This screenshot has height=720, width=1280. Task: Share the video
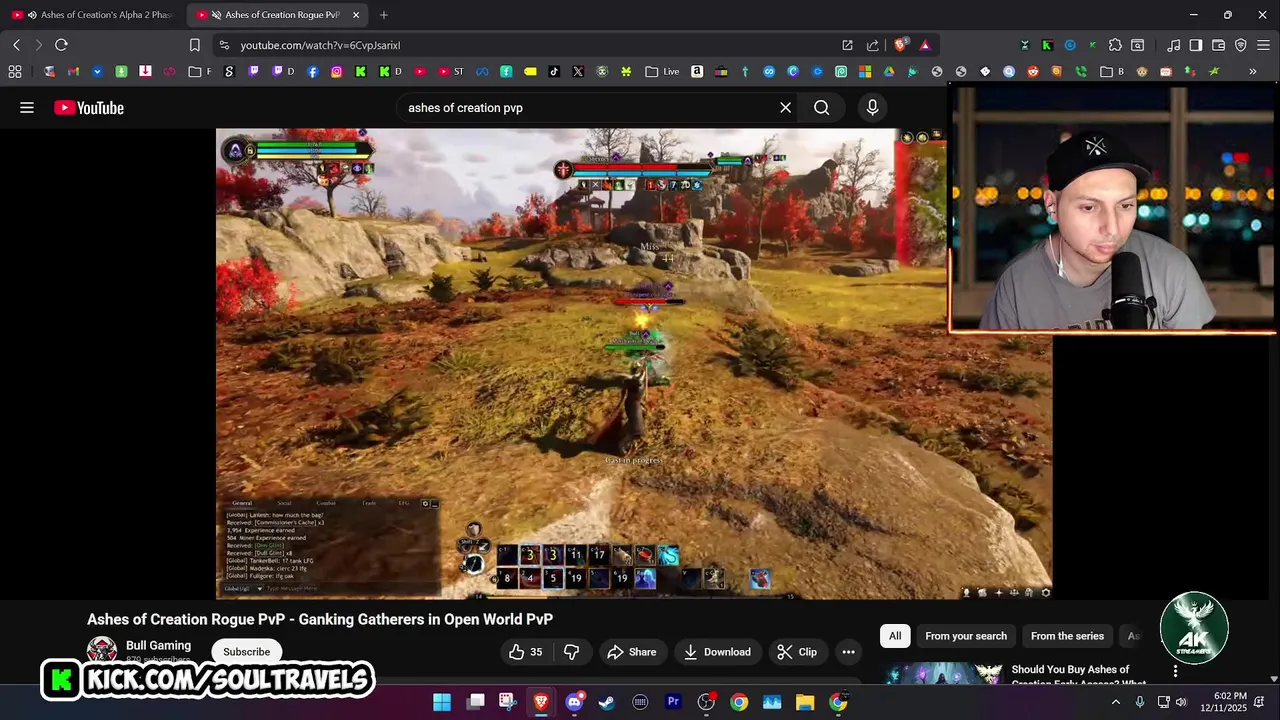coord(631,652)
